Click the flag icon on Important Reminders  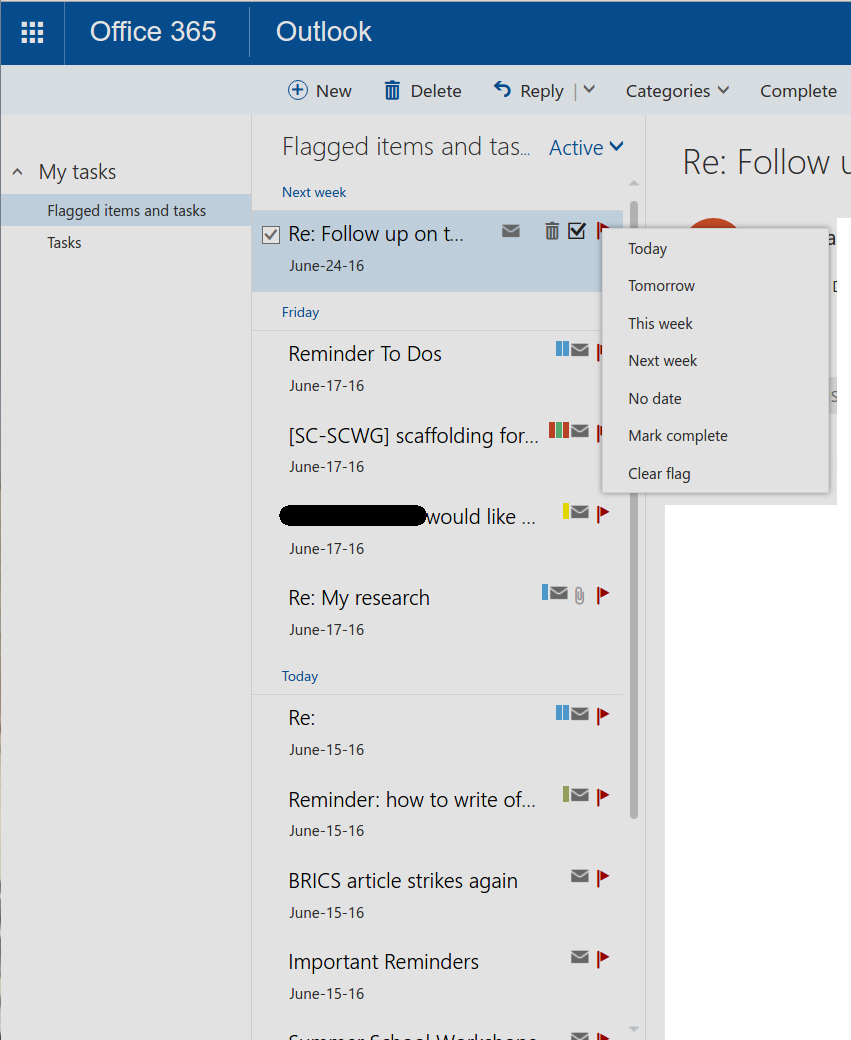[x=603, y=958]
